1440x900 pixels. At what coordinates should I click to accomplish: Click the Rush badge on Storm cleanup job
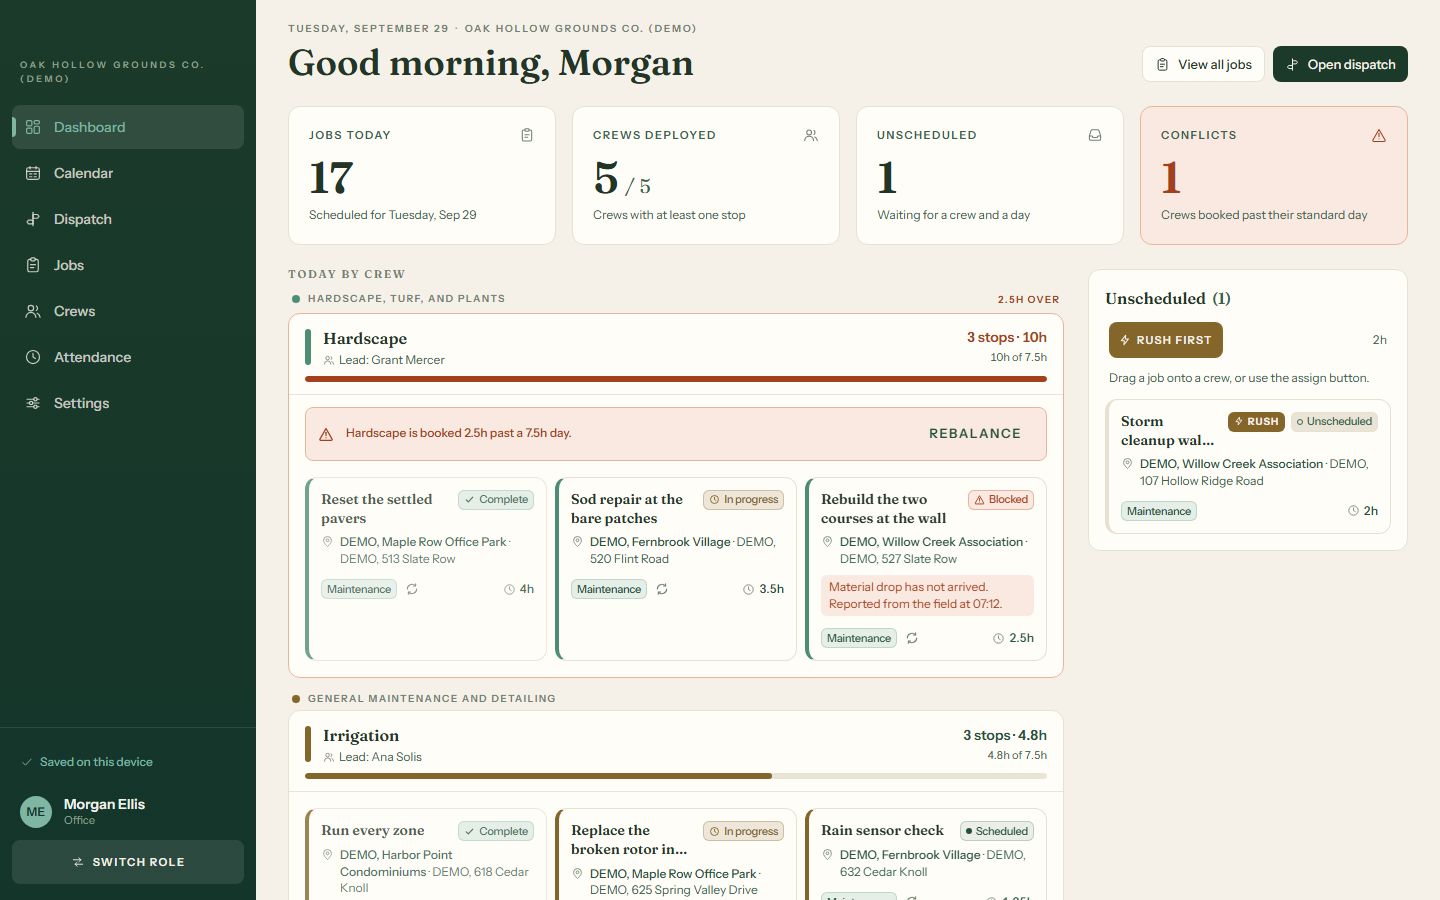click(1256, 421)
